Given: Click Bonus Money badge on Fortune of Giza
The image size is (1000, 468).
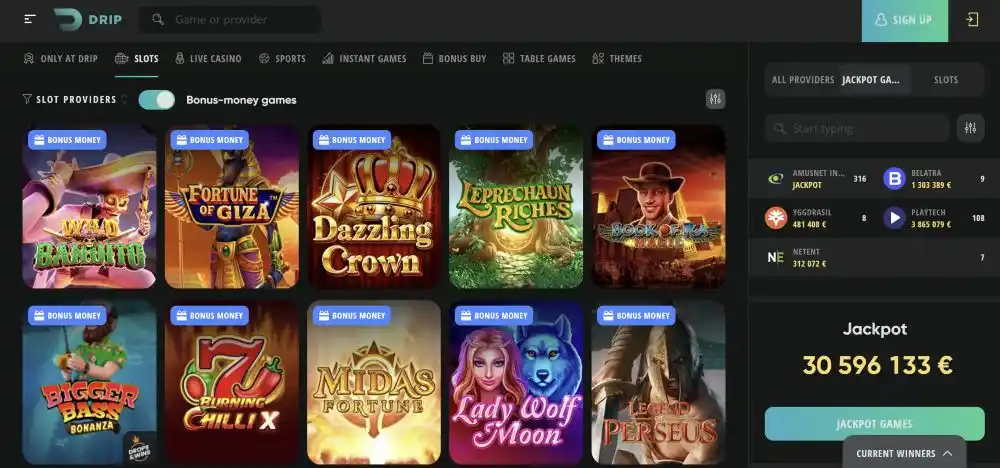Looking at the screenshot, I should click(x=210, y=140).
